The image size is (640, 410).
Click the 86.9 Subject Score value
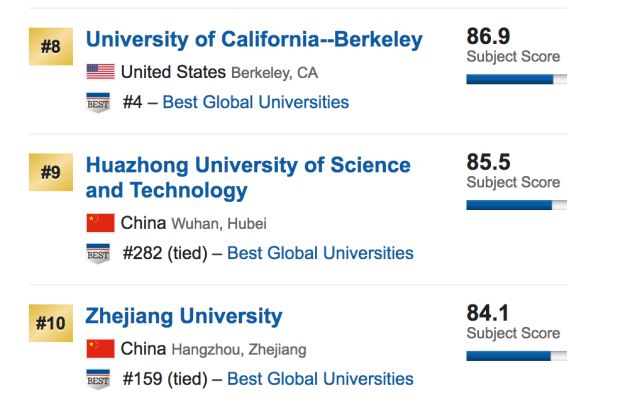coord(487,37)
